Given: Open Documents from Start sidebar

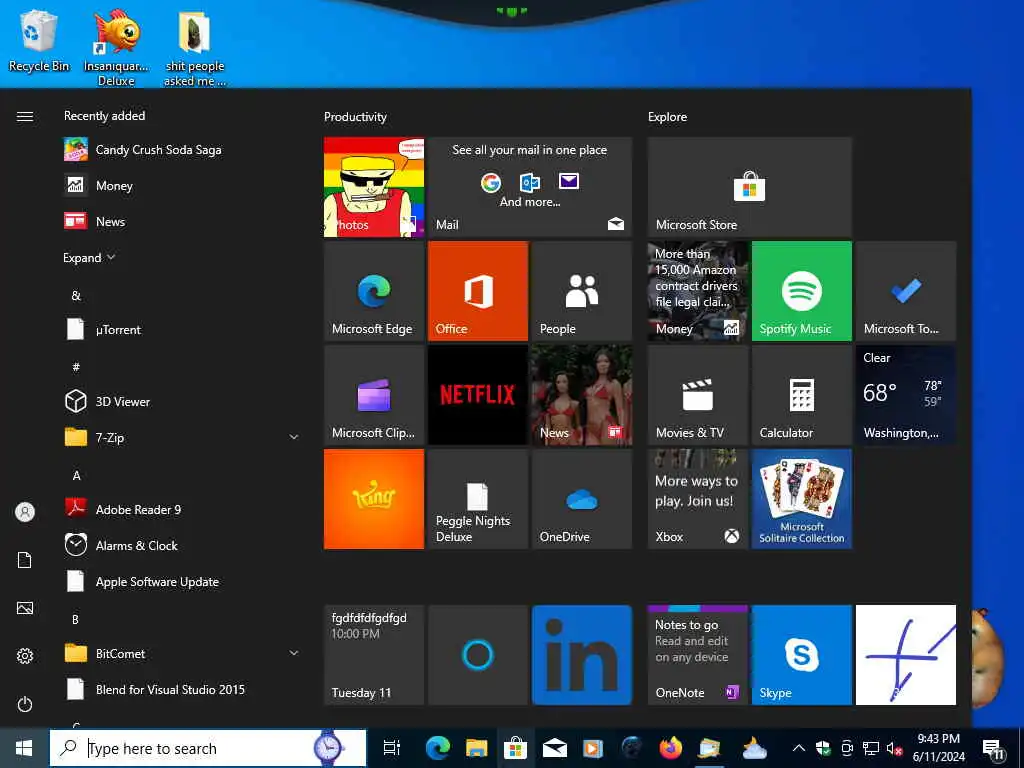Looking at the screenshot, I should coord(25,560).
